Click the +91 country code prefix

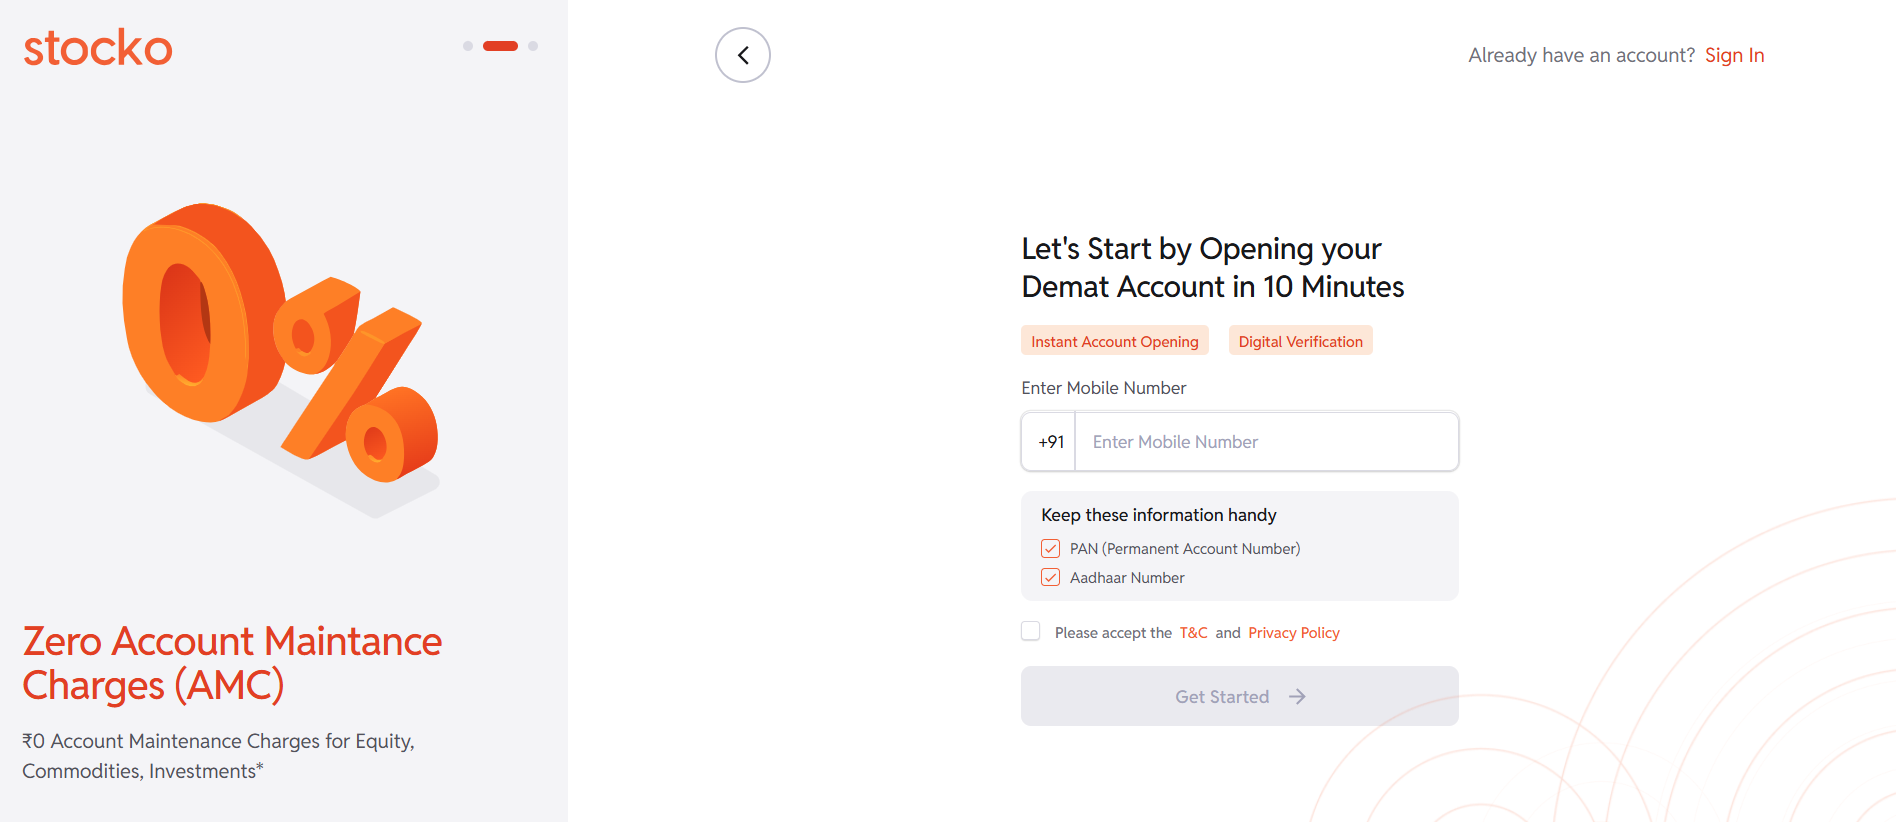[x=1050, y=442]
